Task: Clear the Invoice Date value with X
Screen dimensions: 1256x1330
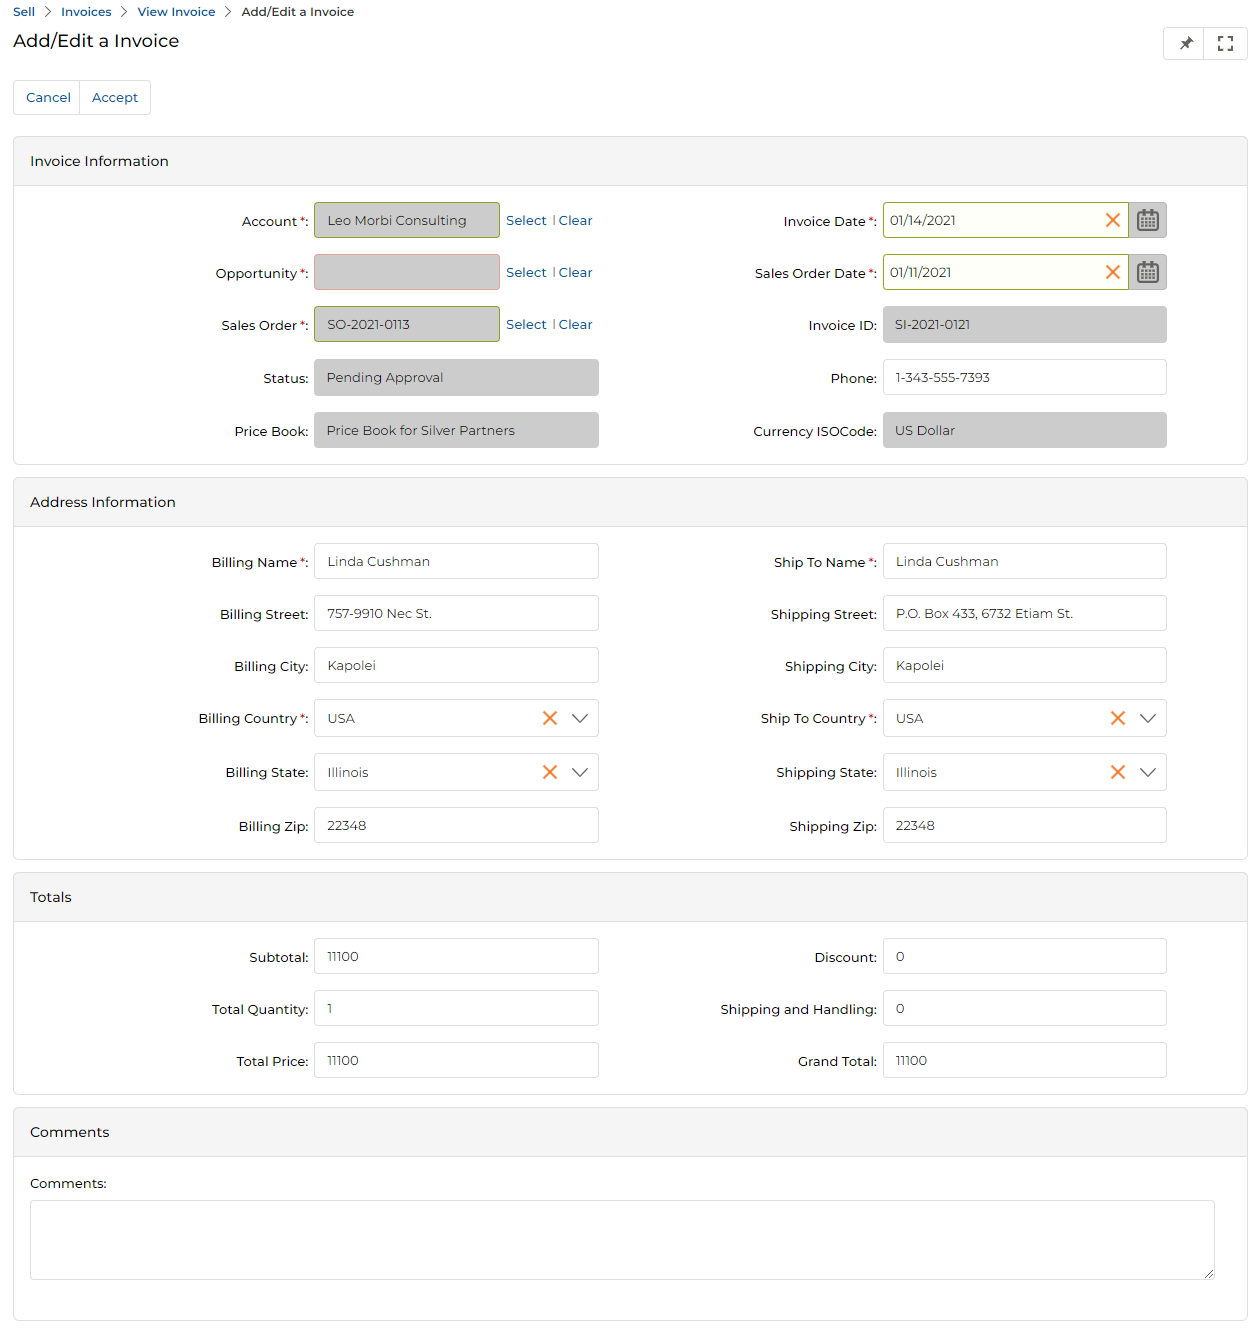Action: pyautogui.click(x=1112, y=220)
